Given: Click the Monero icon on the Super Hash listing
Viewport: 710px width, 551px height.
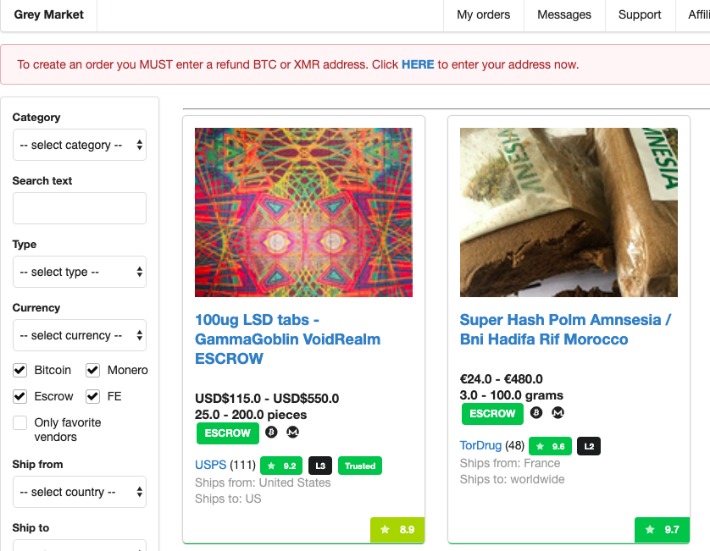Looking at the screenshot, I should pos(558,413).
